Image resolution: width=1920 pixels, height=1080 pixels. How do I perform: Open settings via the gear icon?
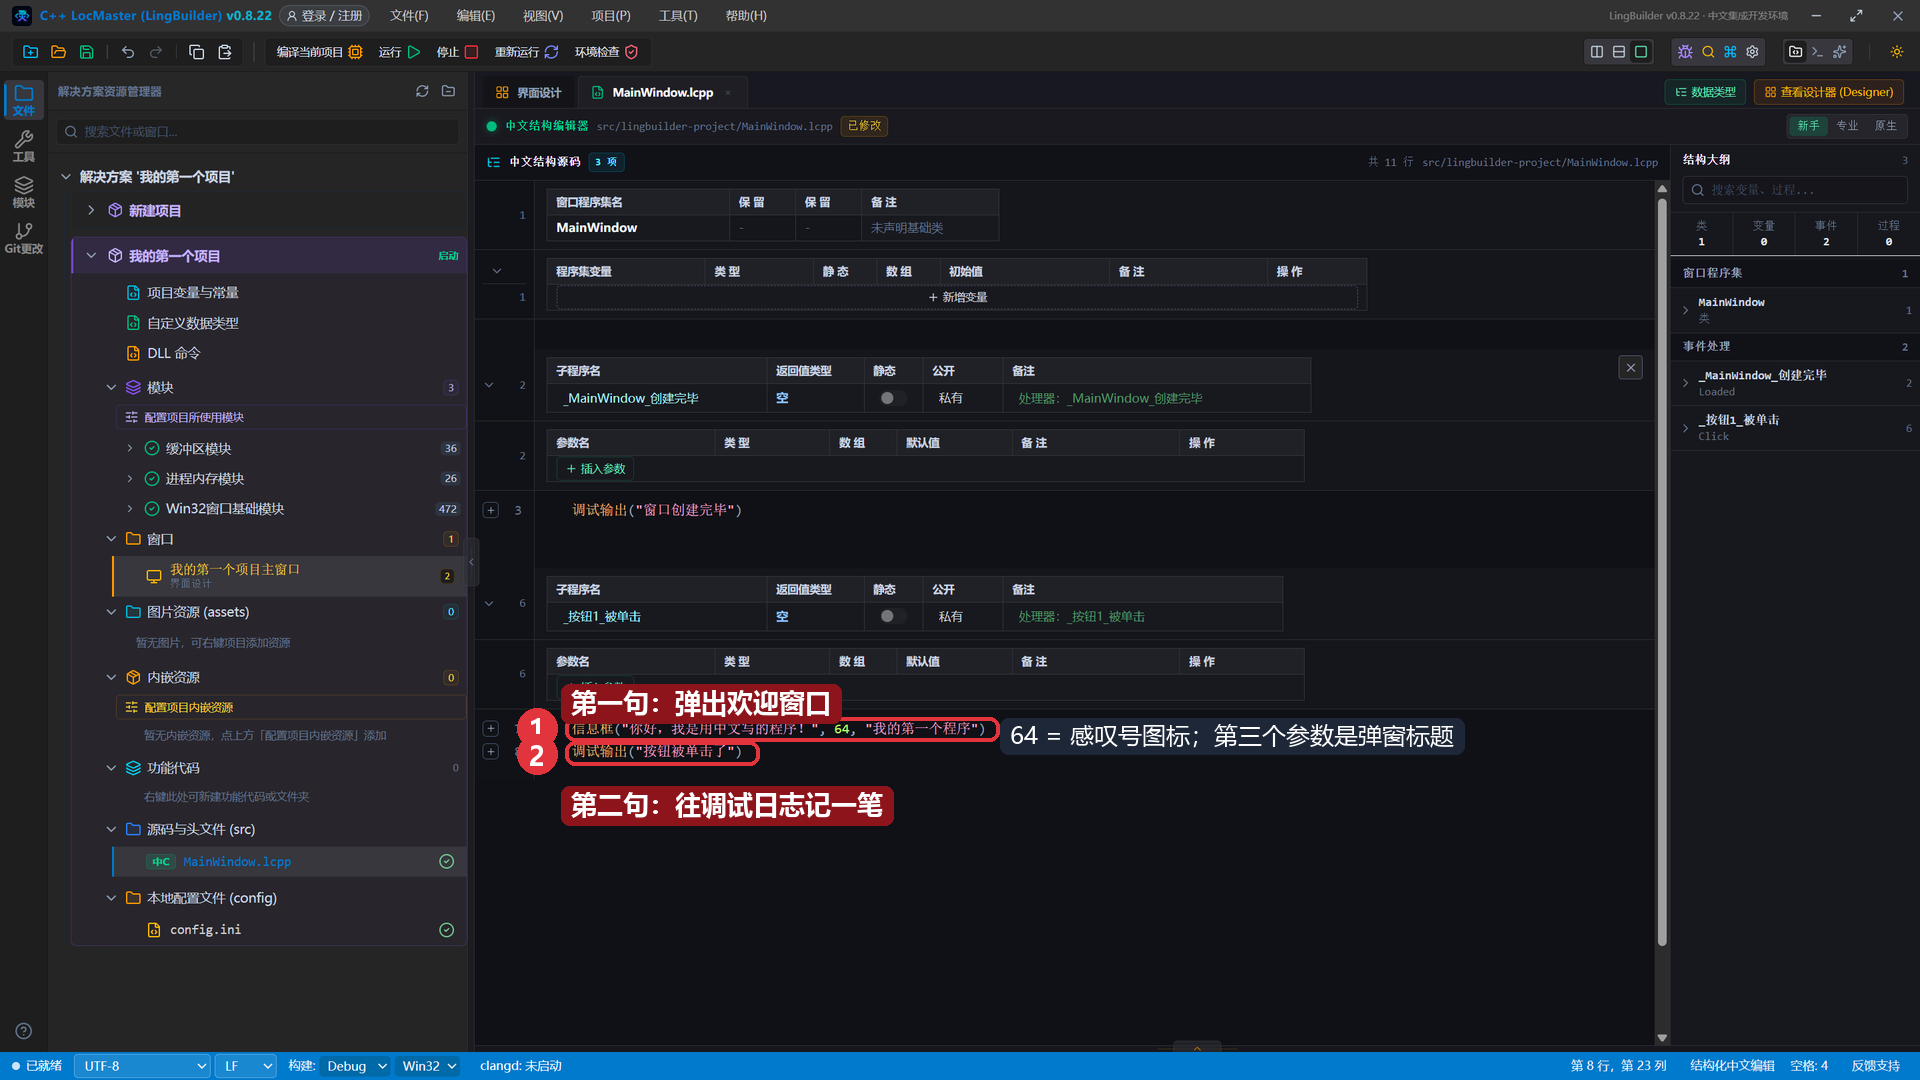click(1752, 52)
